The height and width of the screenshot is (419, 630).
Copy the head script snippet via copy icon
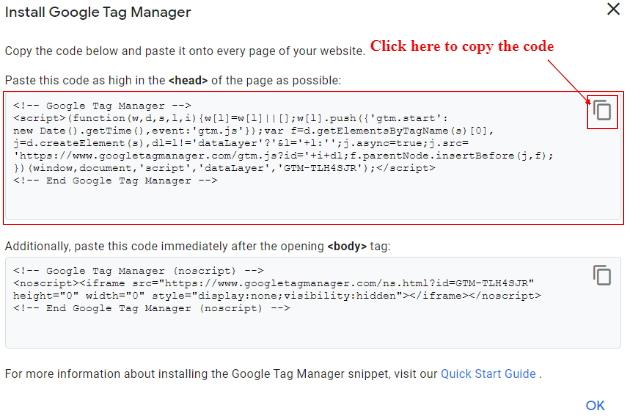(602, 110)
